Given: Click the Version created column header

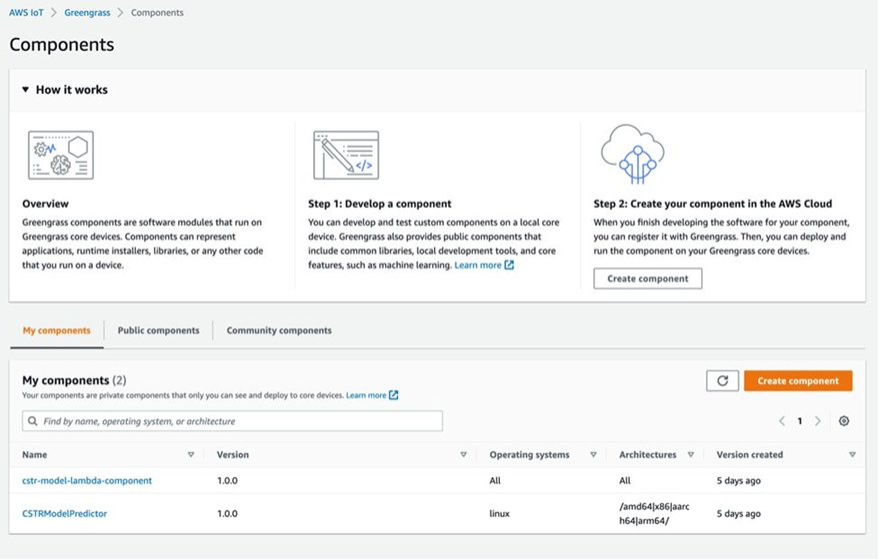Looking at the screenshot, I should coord(750,455).
